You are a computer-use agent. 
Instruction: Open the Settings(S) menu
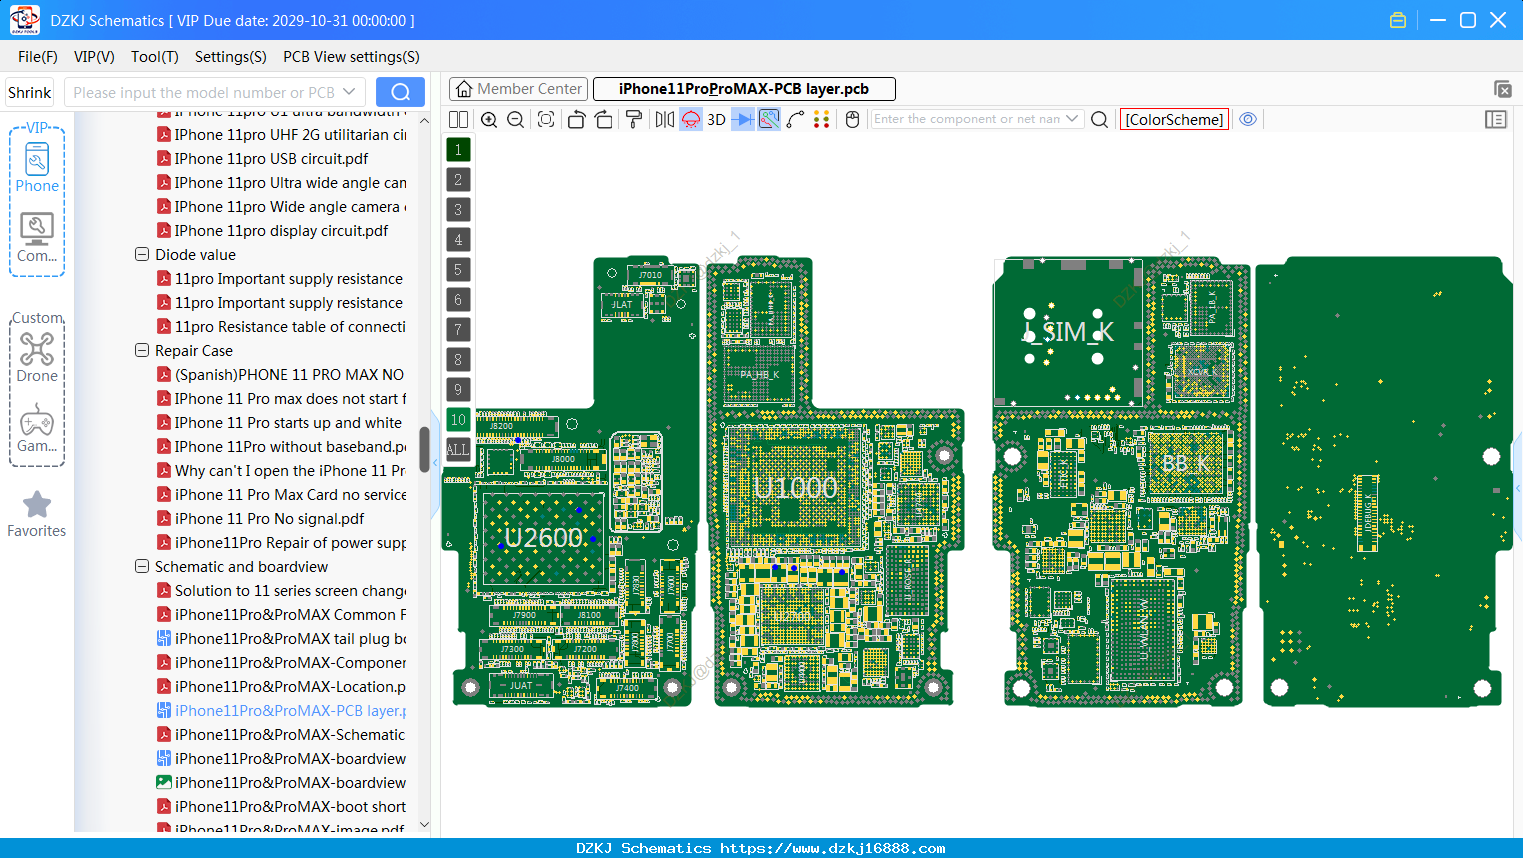[231, 57]
